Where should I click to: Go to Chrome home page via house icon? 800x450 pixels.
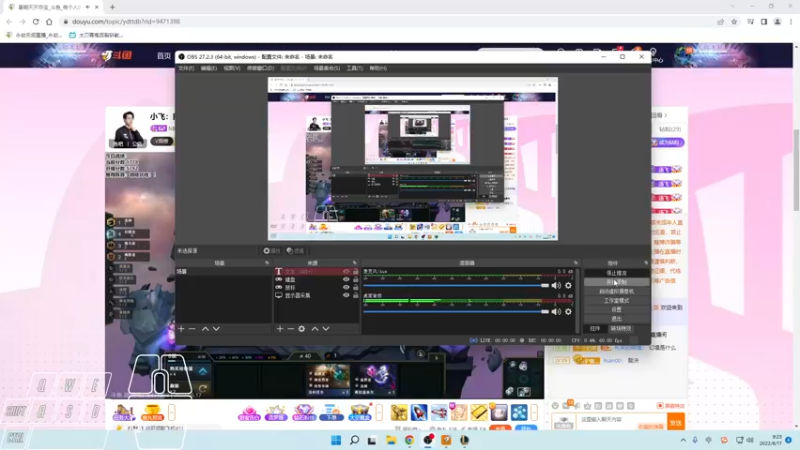click(49, 22)
